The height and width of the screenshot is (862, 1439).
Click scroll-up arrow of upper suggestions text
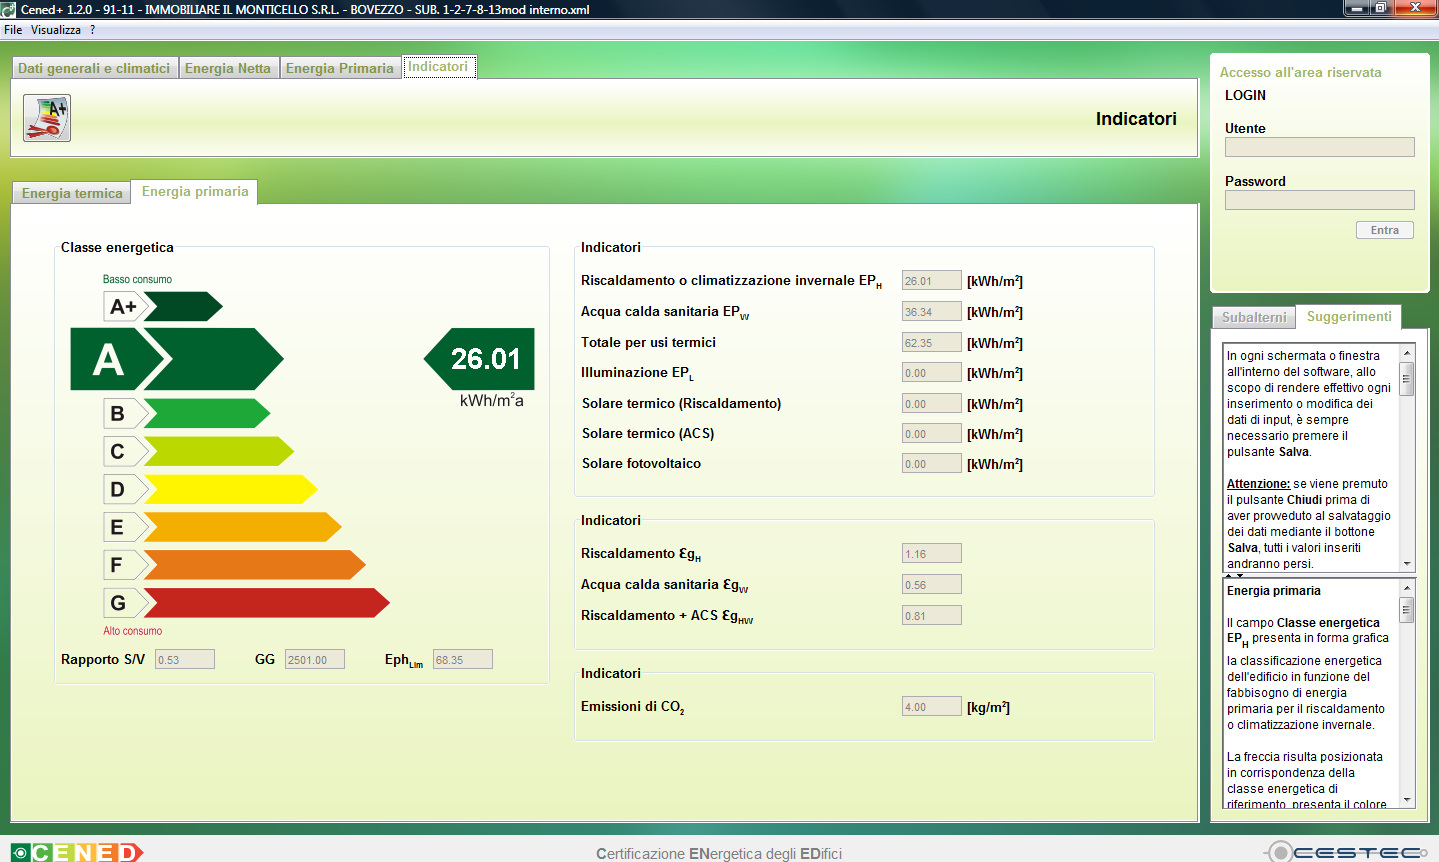pos(1407,353)
